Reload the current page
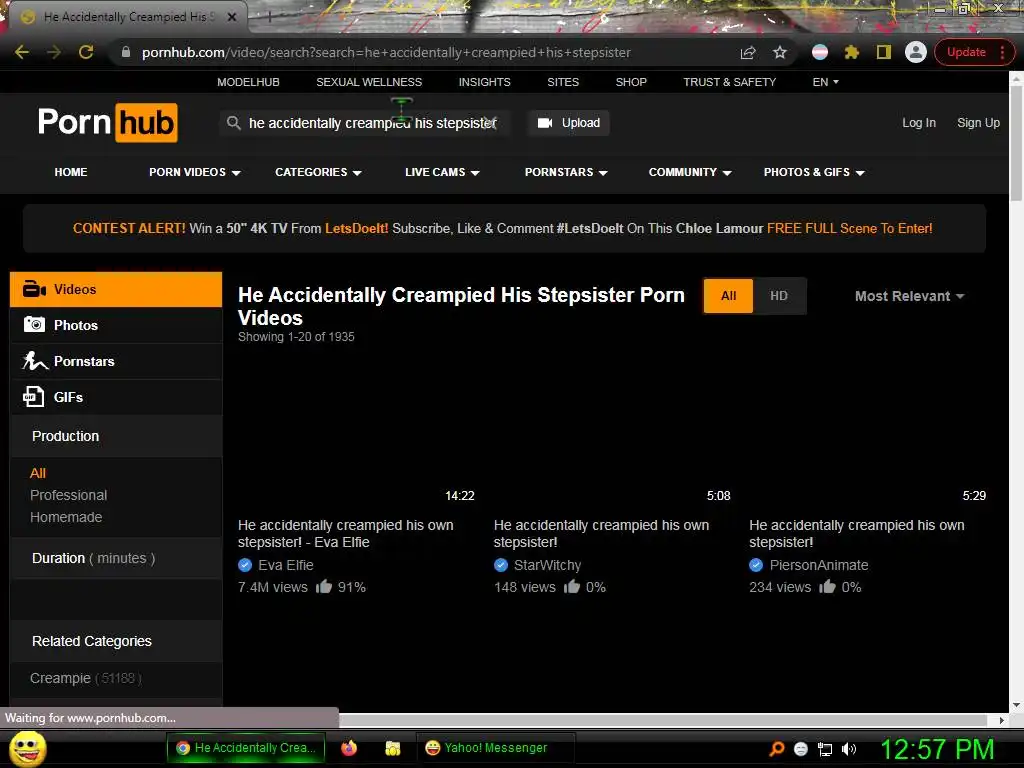 (86, 52)
